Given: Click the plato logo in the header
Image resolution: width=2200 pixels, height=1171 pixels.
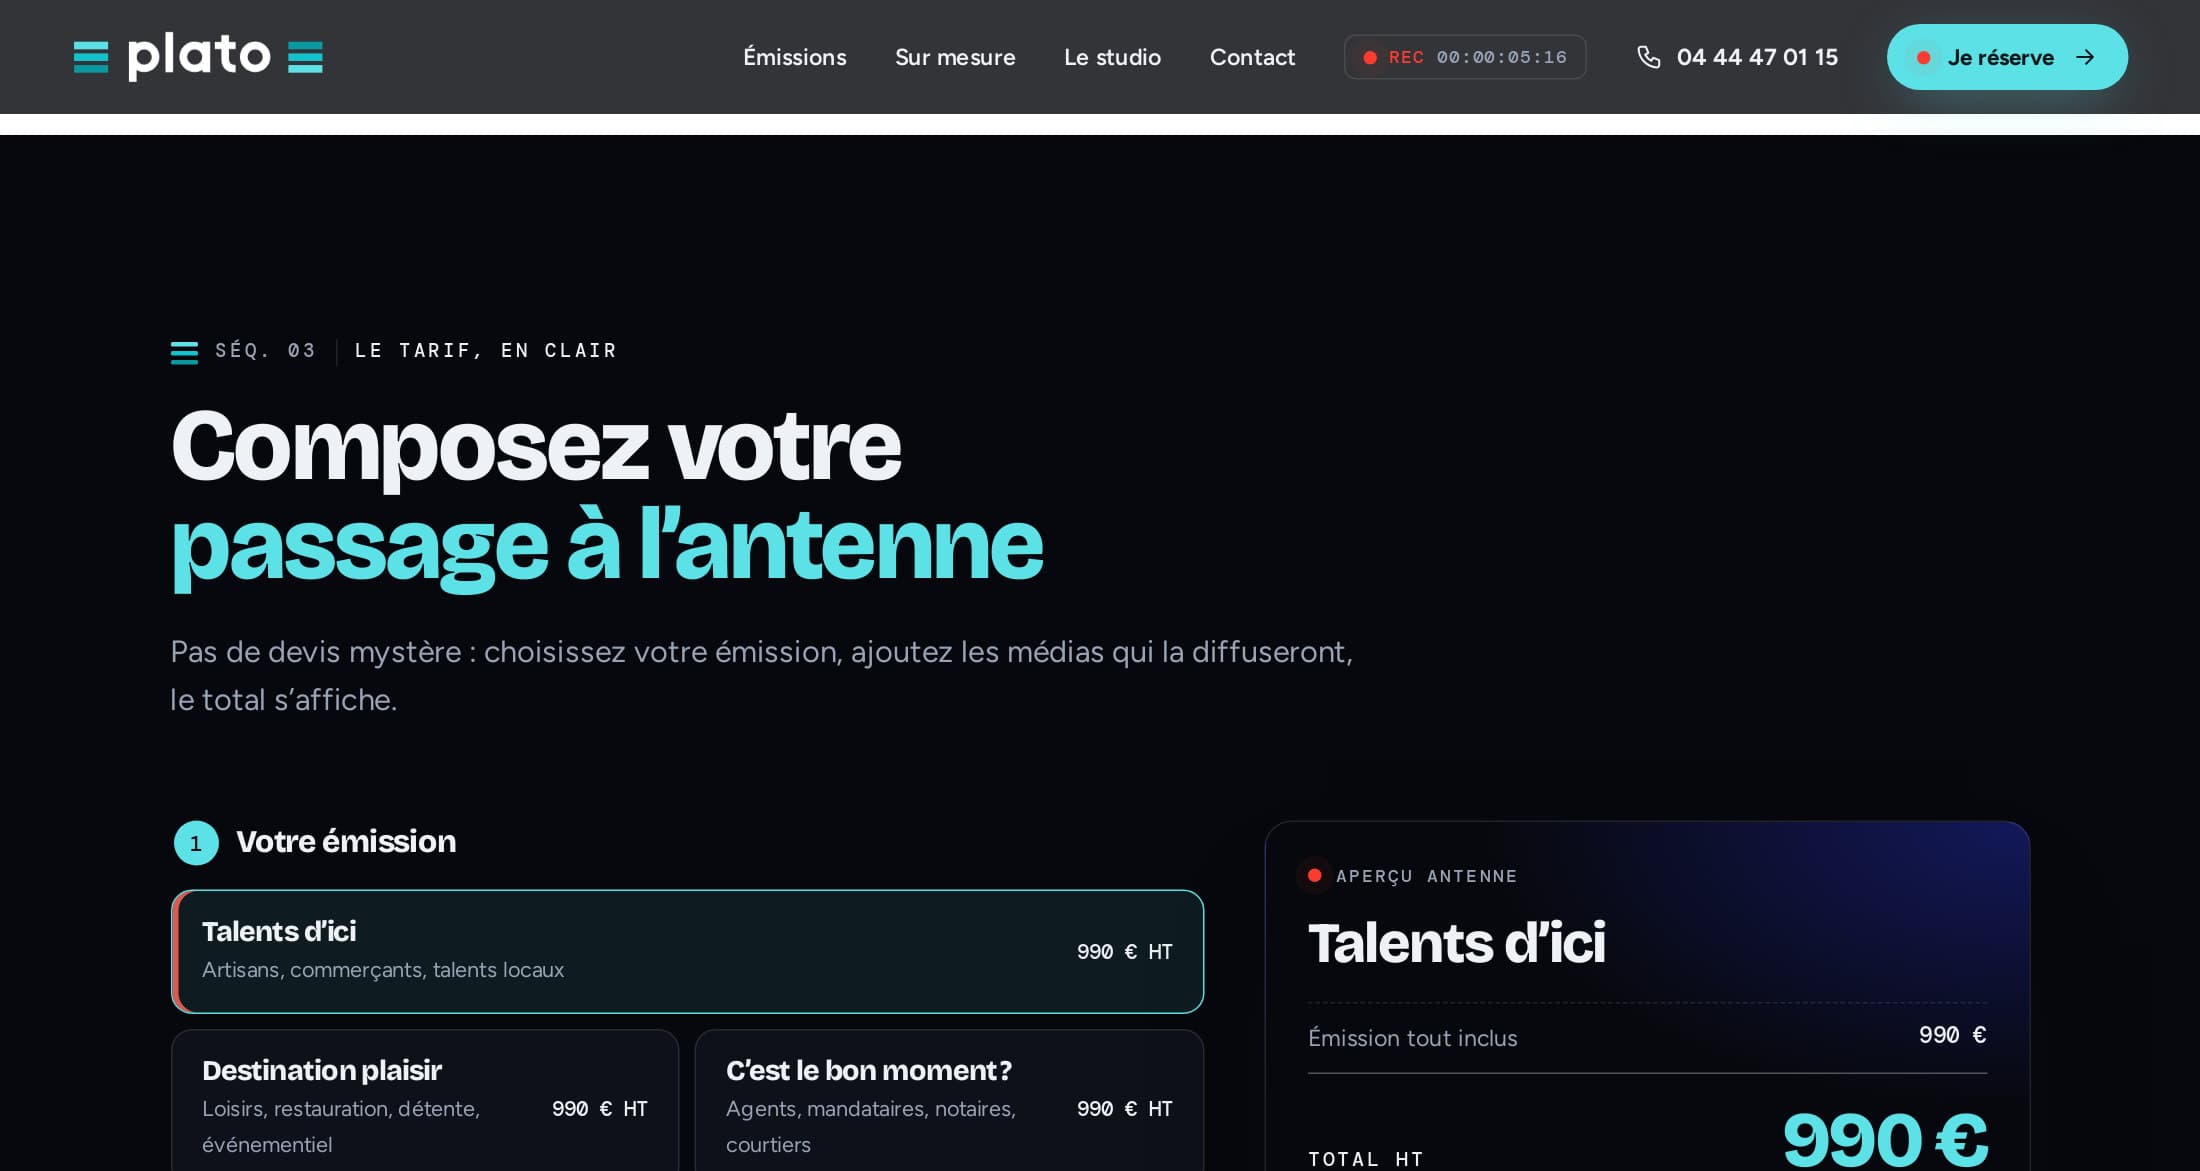Looking at the screenshot, I should tap(198, 57).
